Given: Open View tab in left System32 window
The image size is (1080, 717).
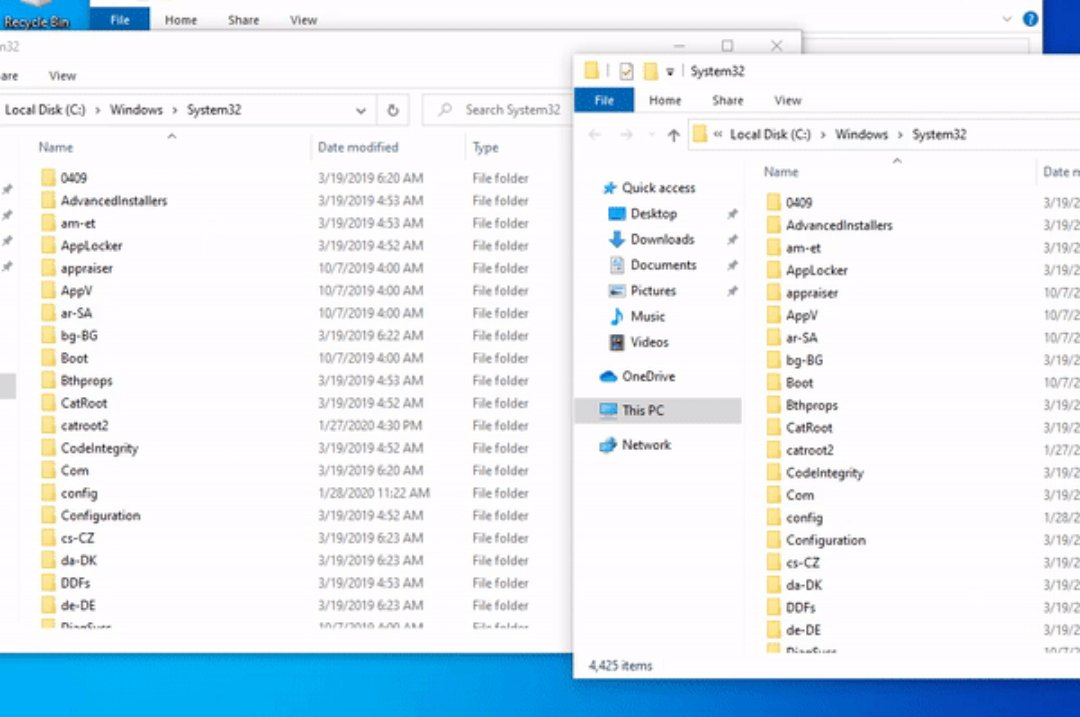Looking at the screenshot, I should [x=62, y=76].
